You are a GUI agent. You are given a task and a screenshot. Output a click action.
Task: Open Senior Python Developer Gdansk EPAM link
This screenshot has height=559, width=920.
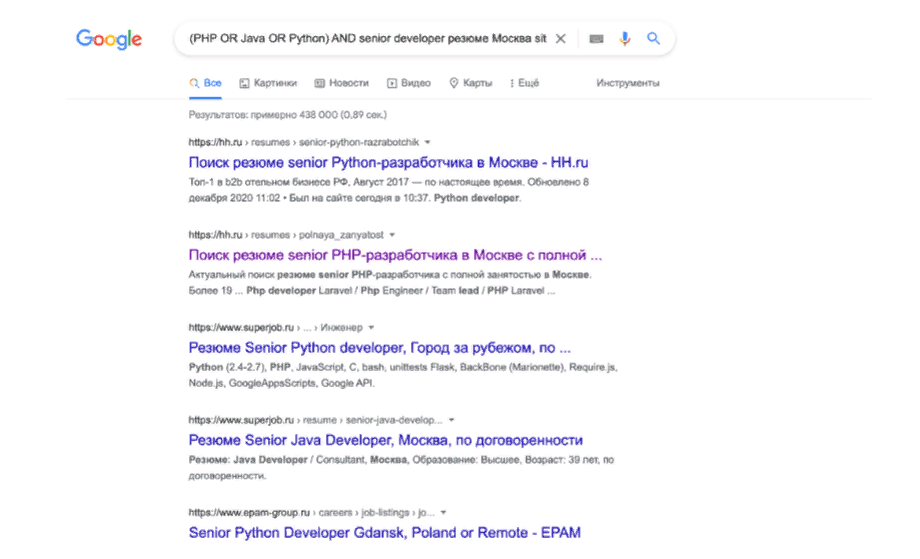384,532
